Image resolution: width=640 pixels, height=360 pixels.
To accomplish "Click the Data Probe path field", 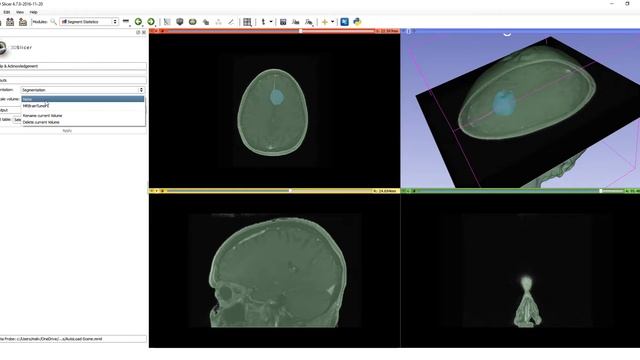I will [x=73, y=339].
